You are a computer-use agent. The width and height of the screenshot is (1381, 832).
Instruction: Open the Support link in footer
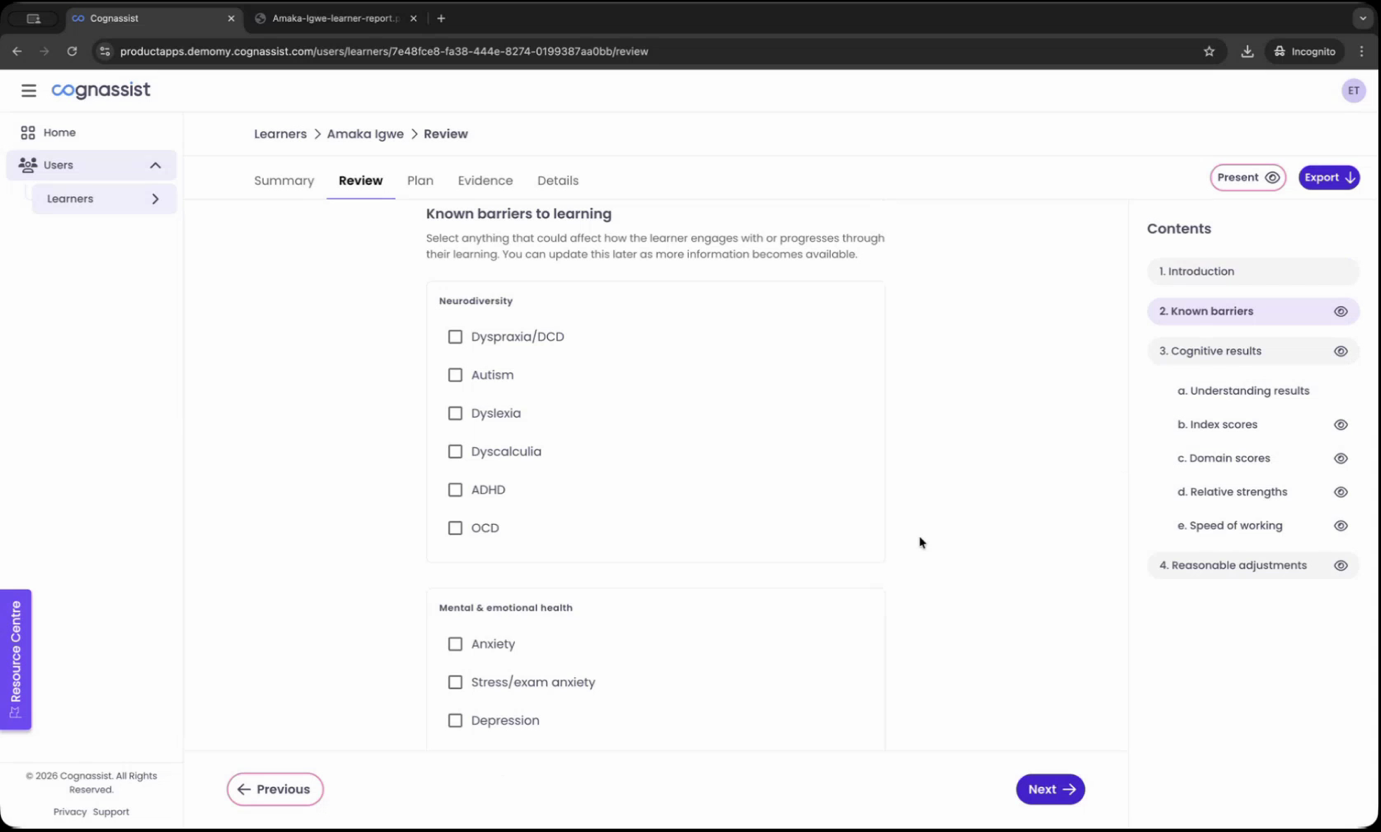(x=111, y=812)
